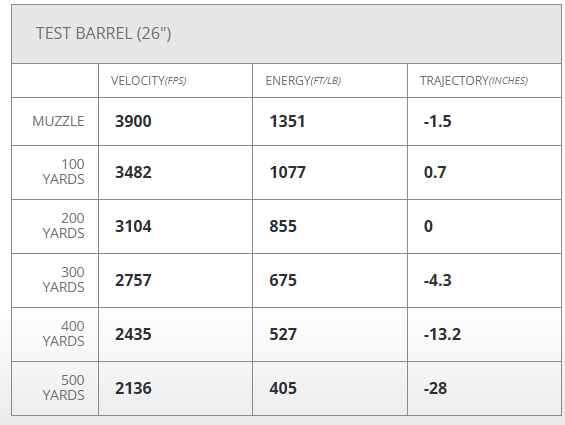The image size is (565, 425).
Task: Click the velocity value 2136
Action: 133,389
